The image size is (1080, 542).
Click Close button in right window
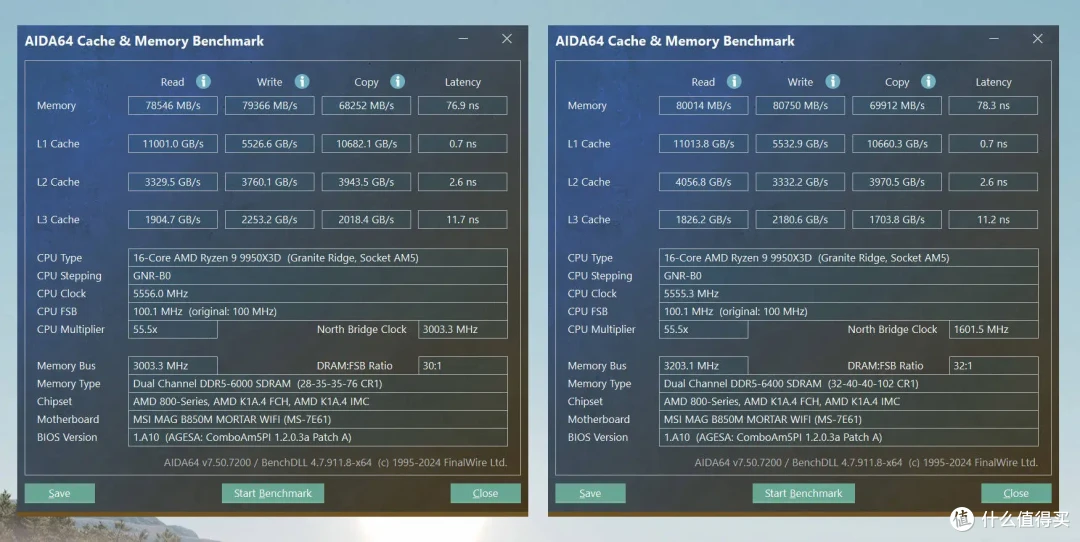click(x=1016, y=493)
